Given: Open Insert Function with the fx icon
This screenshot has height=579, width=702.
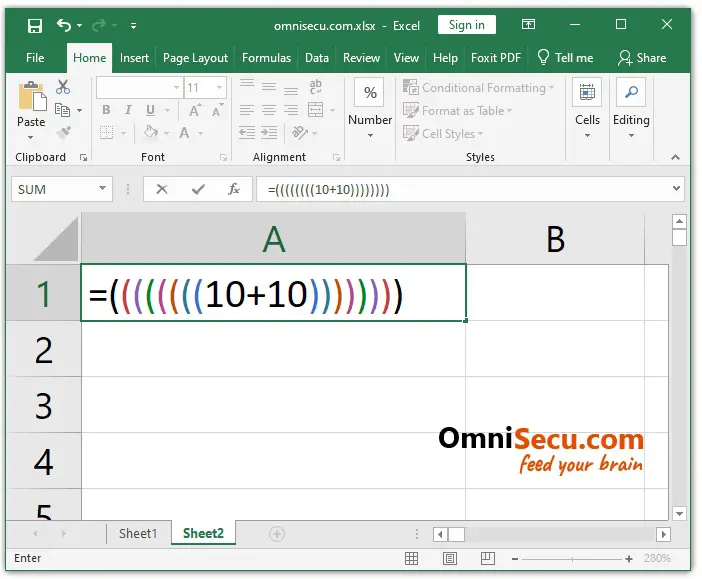Looking at the screenshot, I should pyautogui.click(x=233, y=189).
